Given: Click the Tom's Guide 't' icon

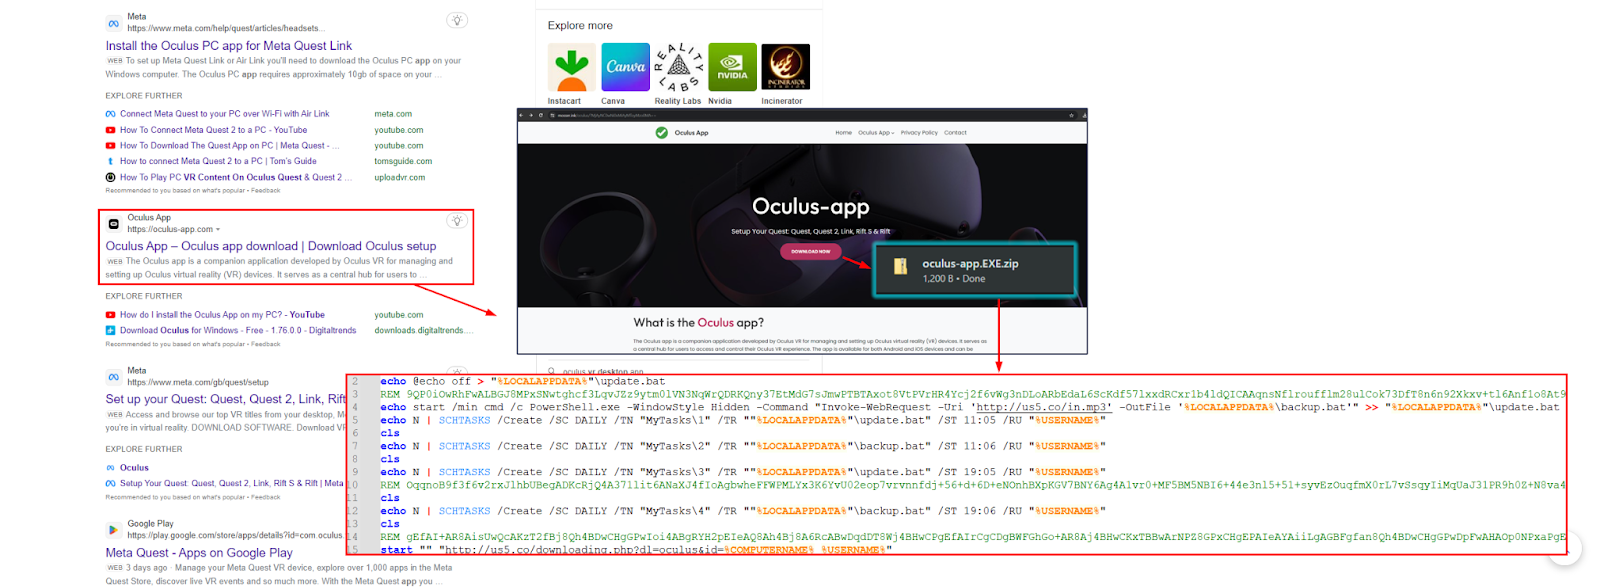Looking at the screenshot, I should 110,162.
